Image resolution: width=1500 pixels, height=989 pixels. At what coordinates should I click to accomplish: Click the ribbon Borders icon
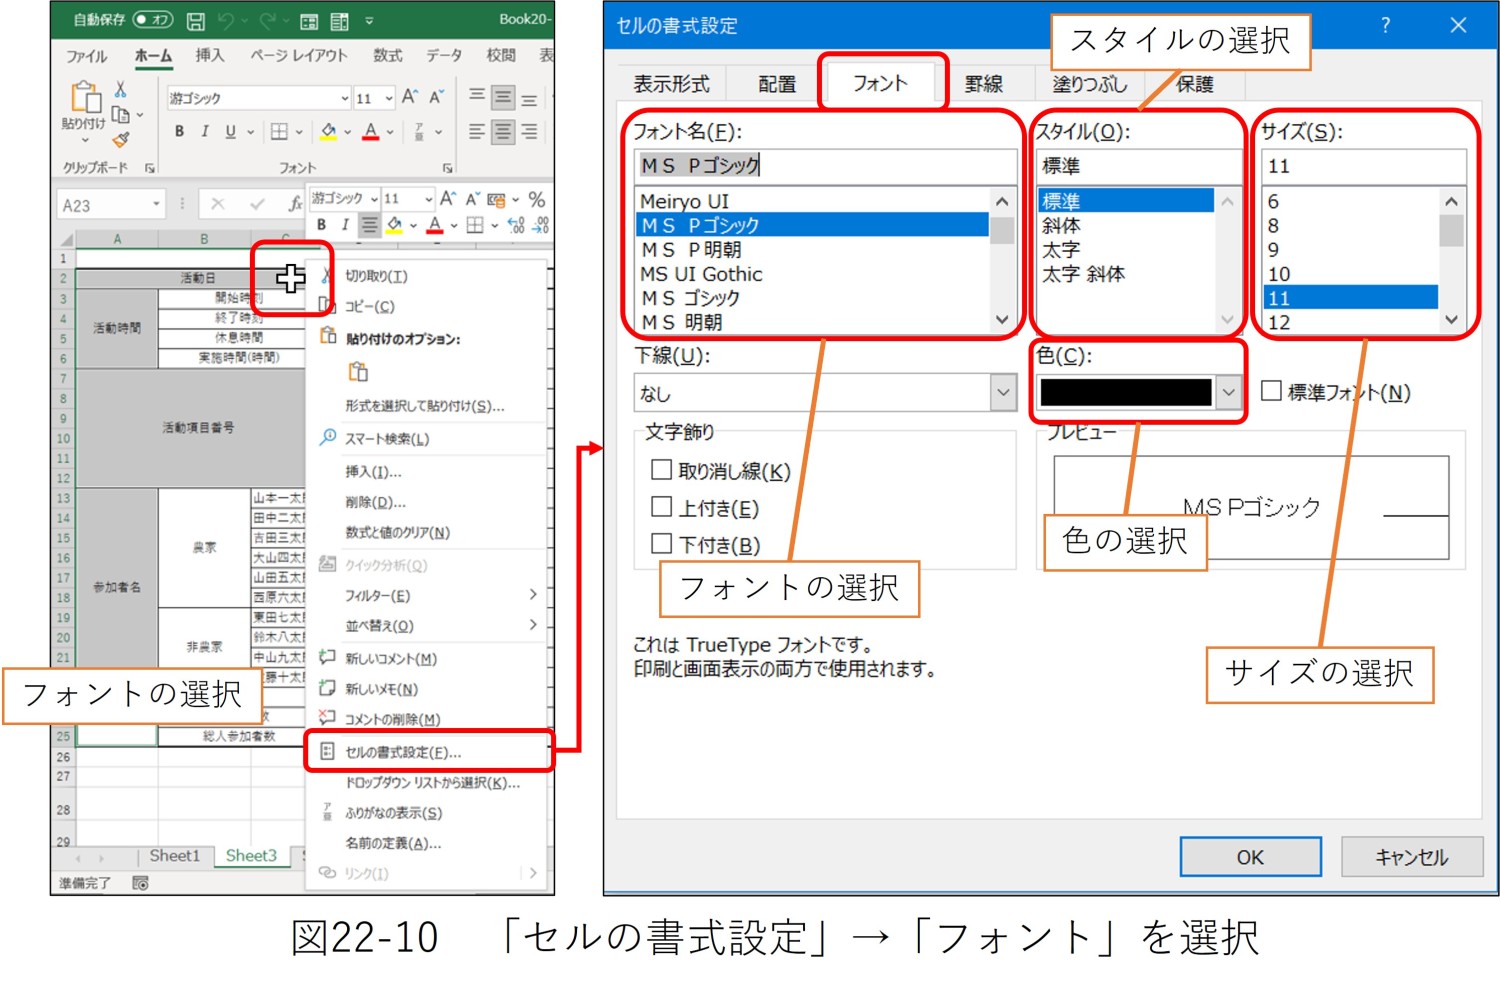pos(279,131)
